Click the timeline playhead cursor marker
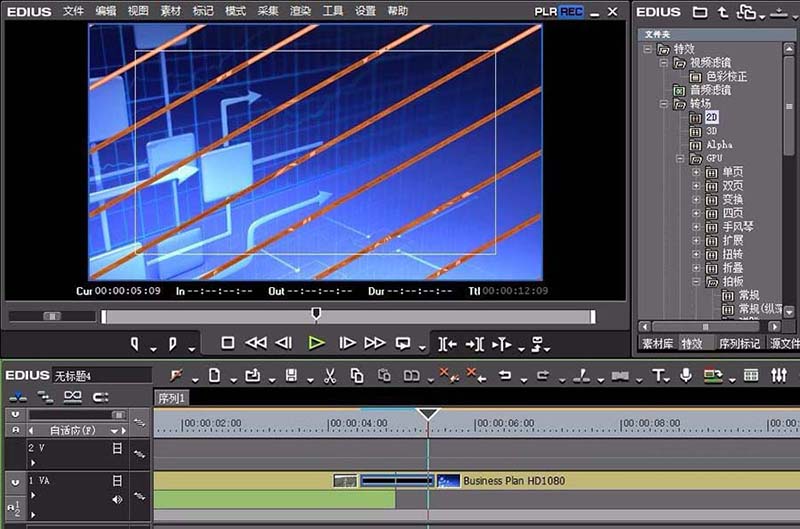 click(428, 414)
